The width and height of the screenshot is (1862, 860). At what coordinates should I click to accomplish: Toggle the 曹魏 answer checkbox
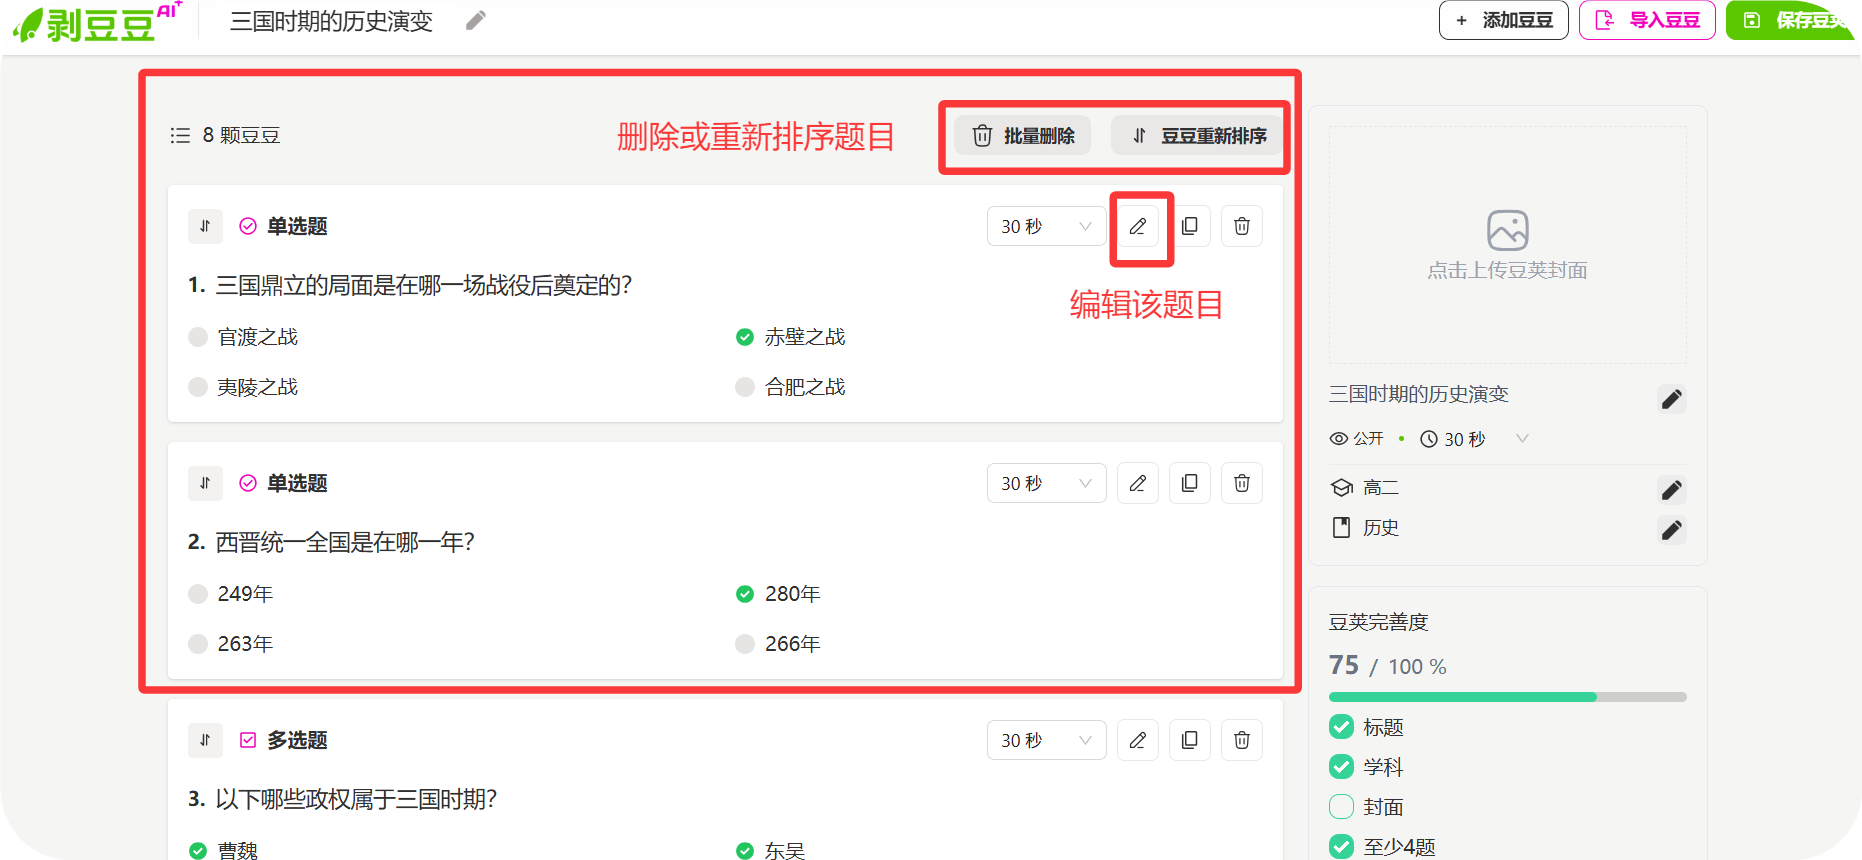pos(198,851)
